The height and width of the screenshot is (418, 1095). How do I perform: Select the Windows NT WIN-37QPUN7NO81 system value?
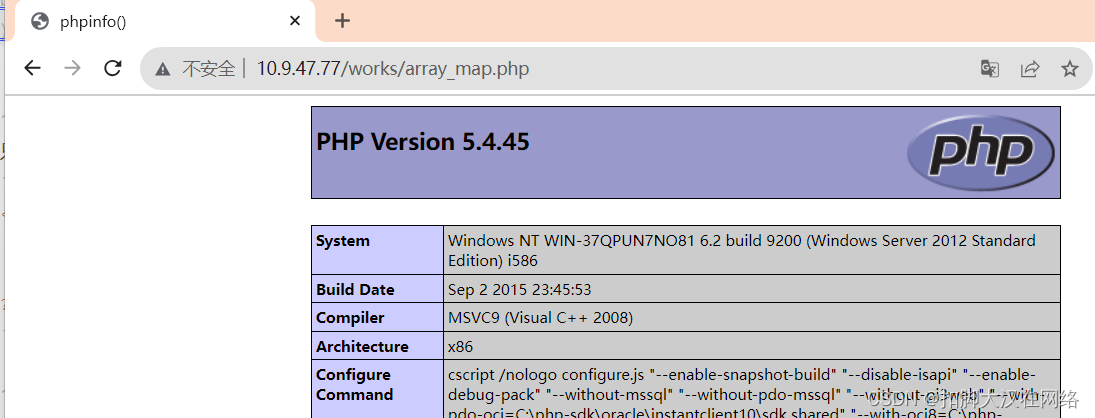coord(742,251)
